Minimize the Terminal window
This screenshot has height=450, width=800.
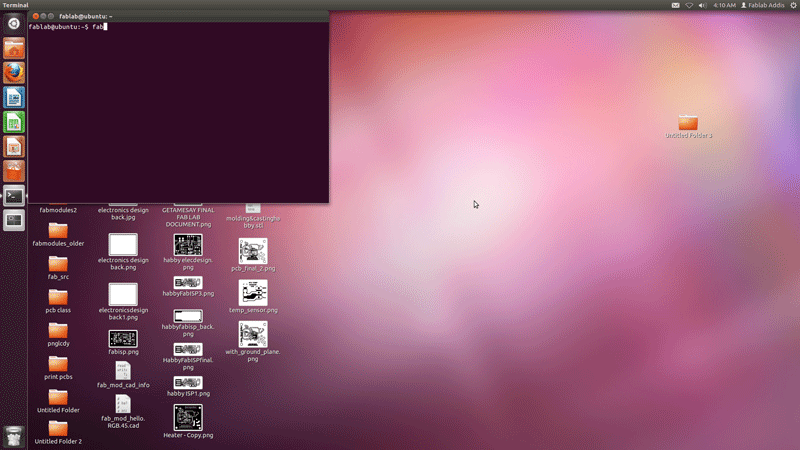(x=43, y=16)
